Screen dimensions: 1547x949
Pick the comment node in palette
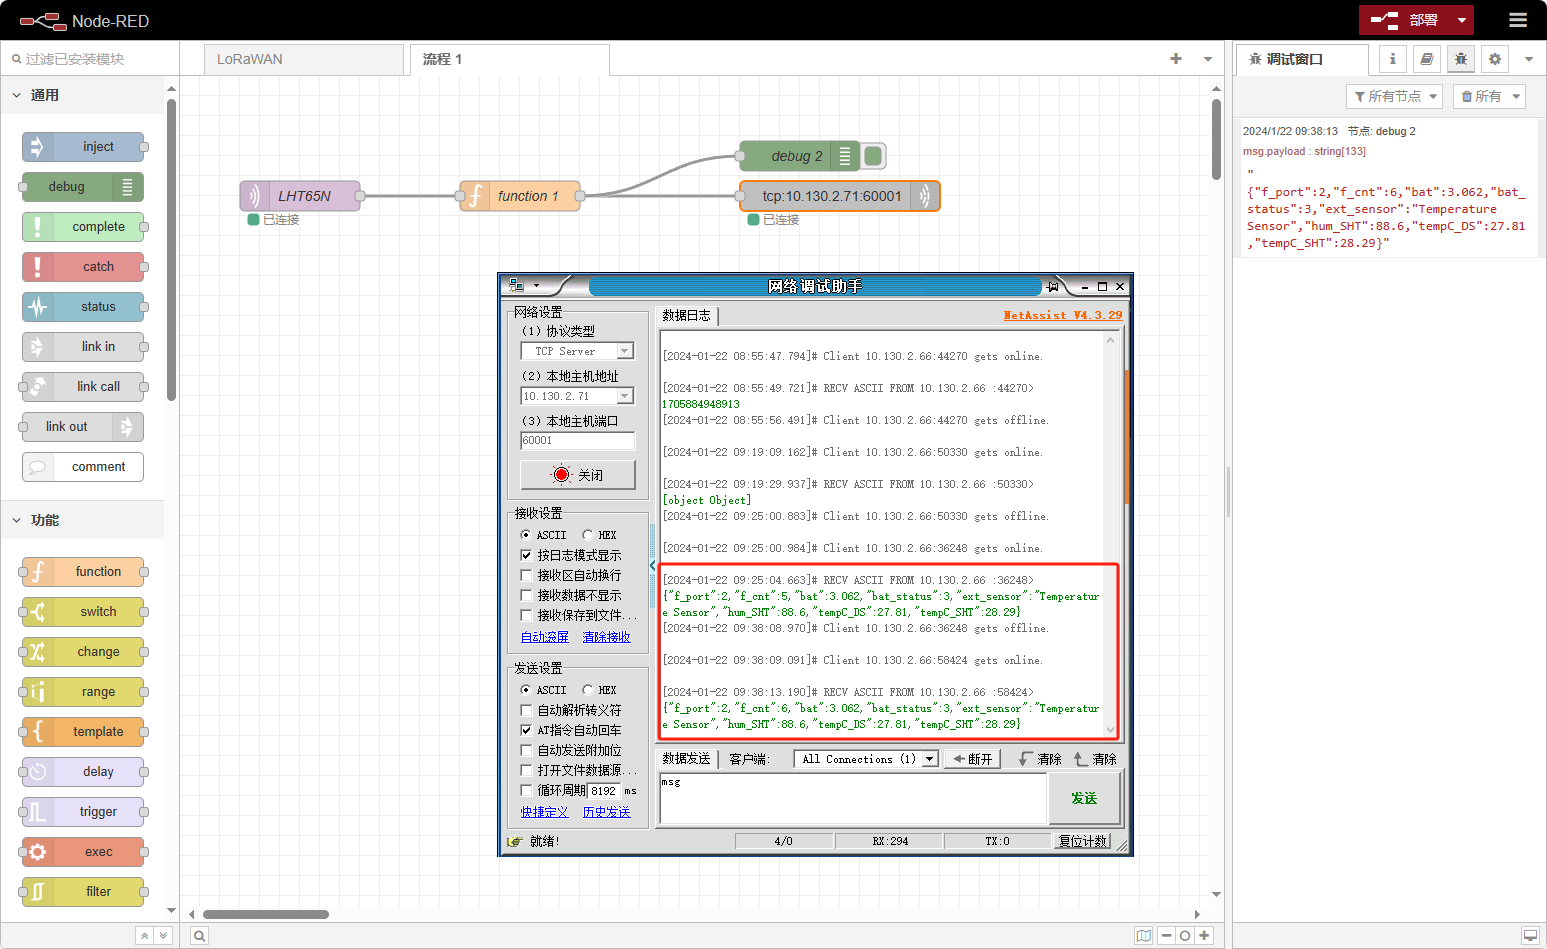pos(83,467)
